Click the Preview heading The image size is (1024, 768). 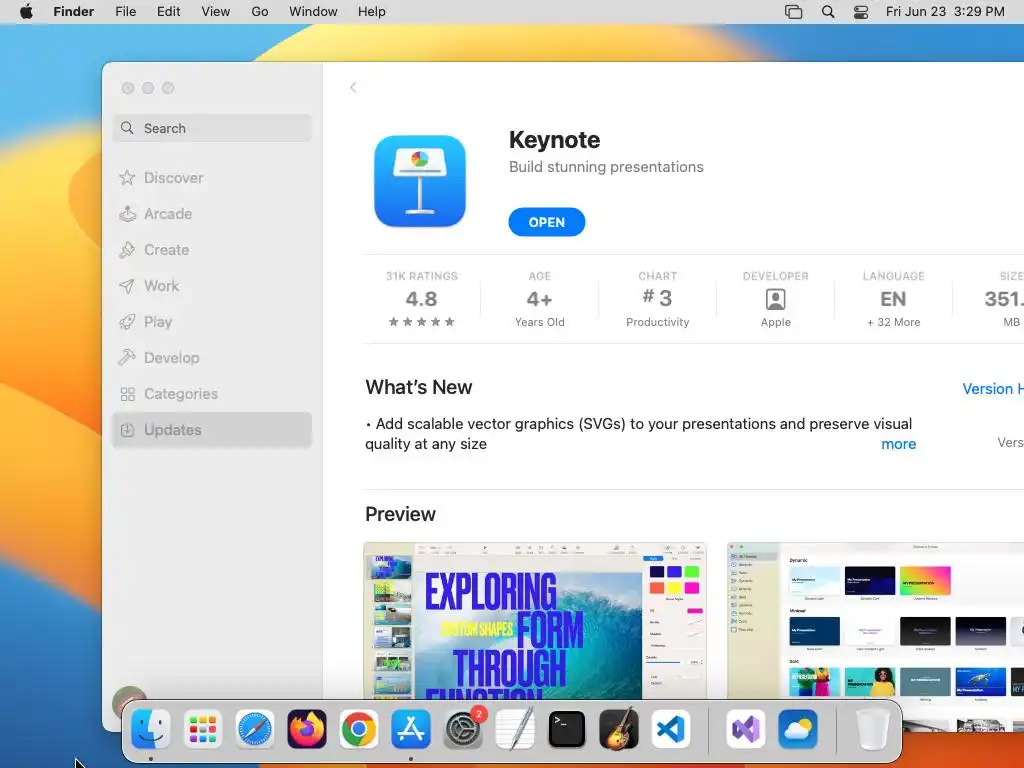400,514
